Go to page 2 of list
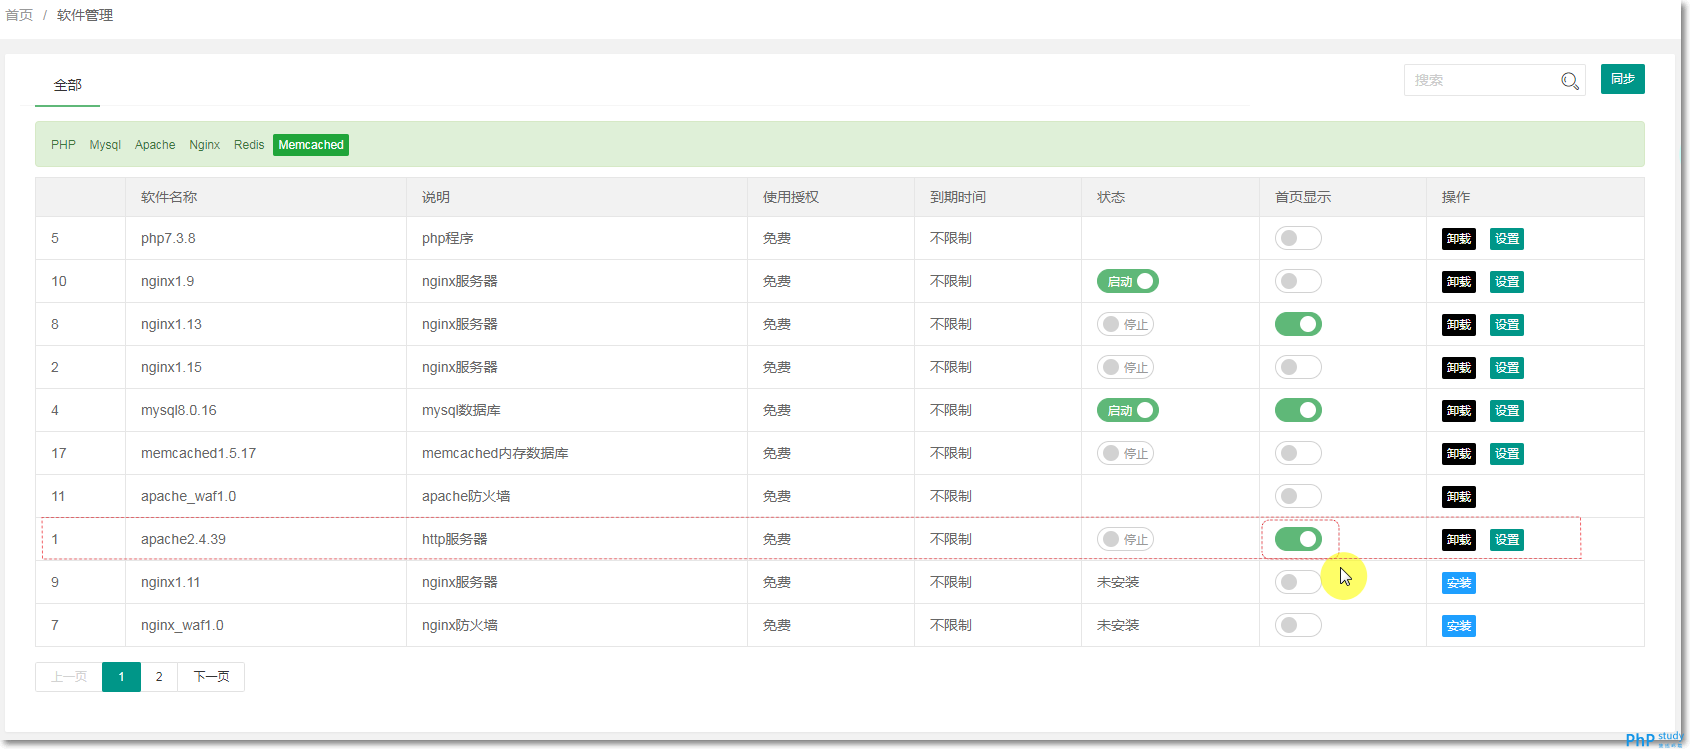Viewport: 1690px width, 749px height. pyautogui.click(x=159, y=677)
